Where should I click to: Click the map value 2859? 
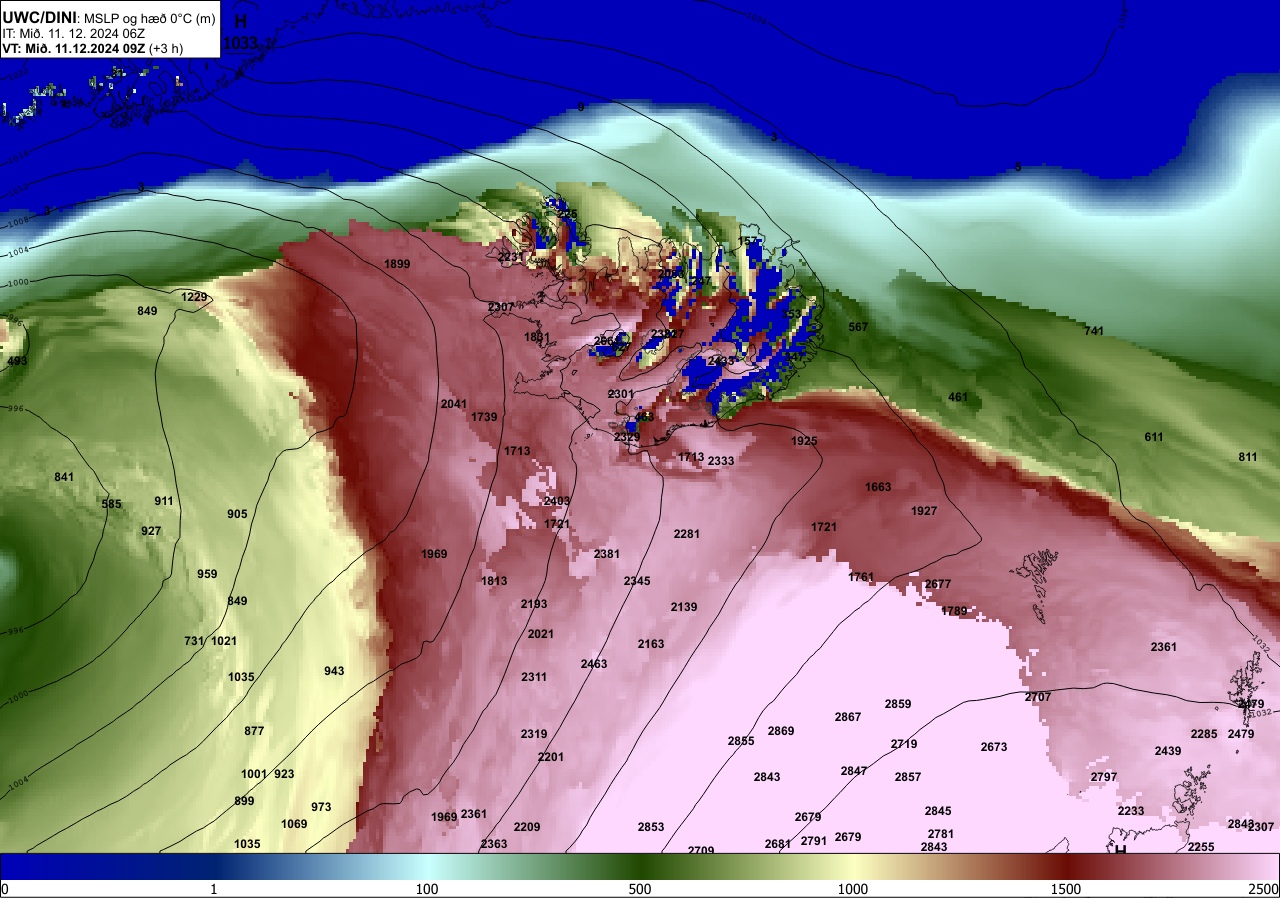tap(898, 704)
